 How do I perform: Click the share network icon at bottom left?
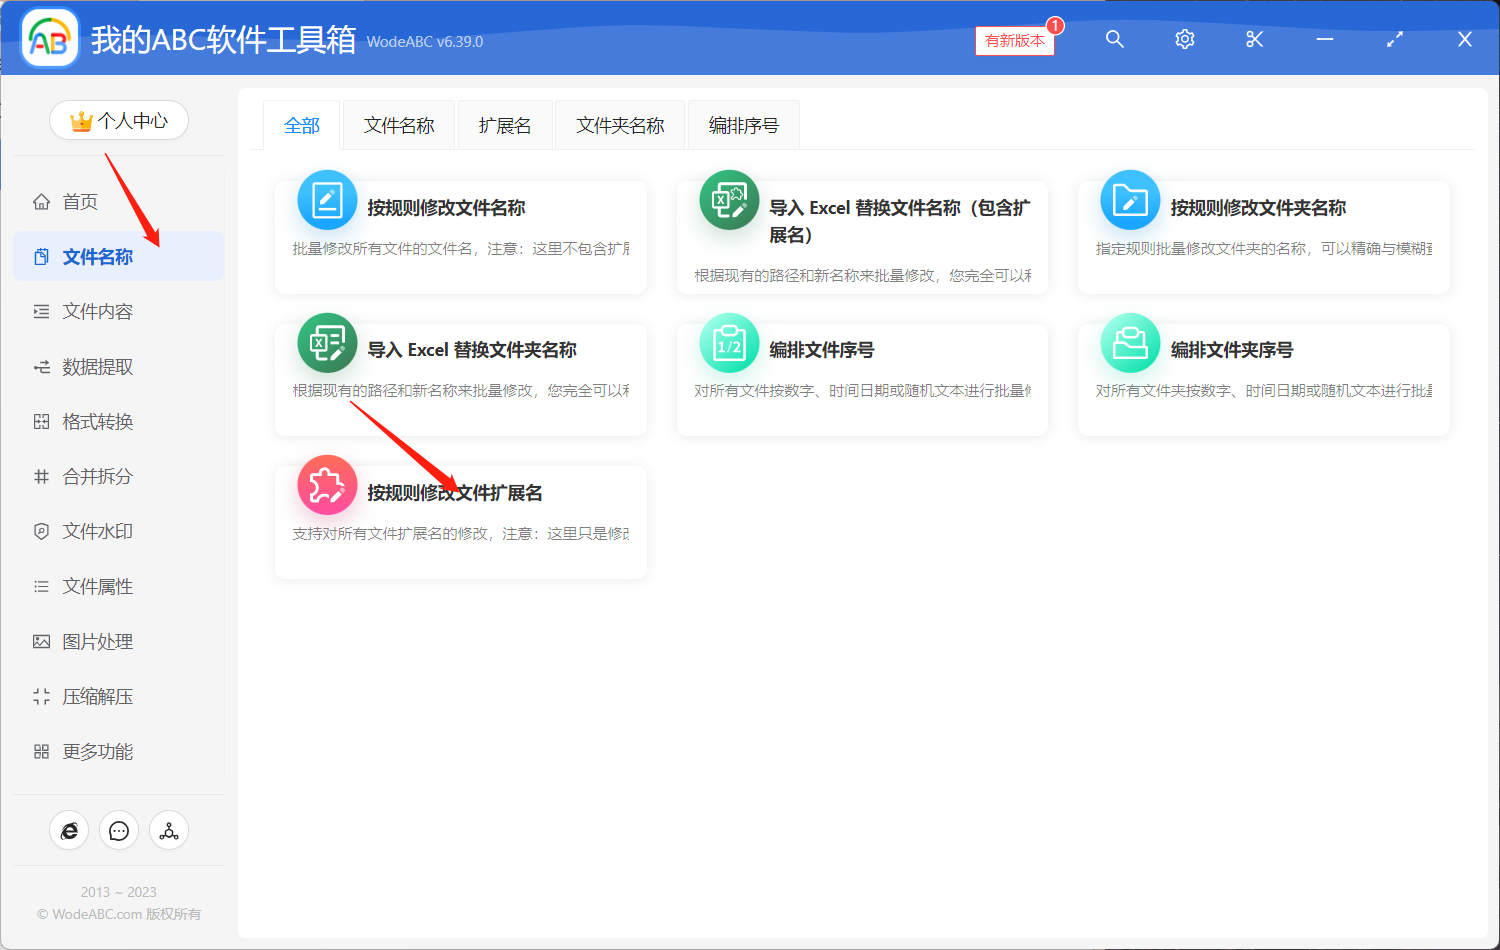click(x=169, y=830)
